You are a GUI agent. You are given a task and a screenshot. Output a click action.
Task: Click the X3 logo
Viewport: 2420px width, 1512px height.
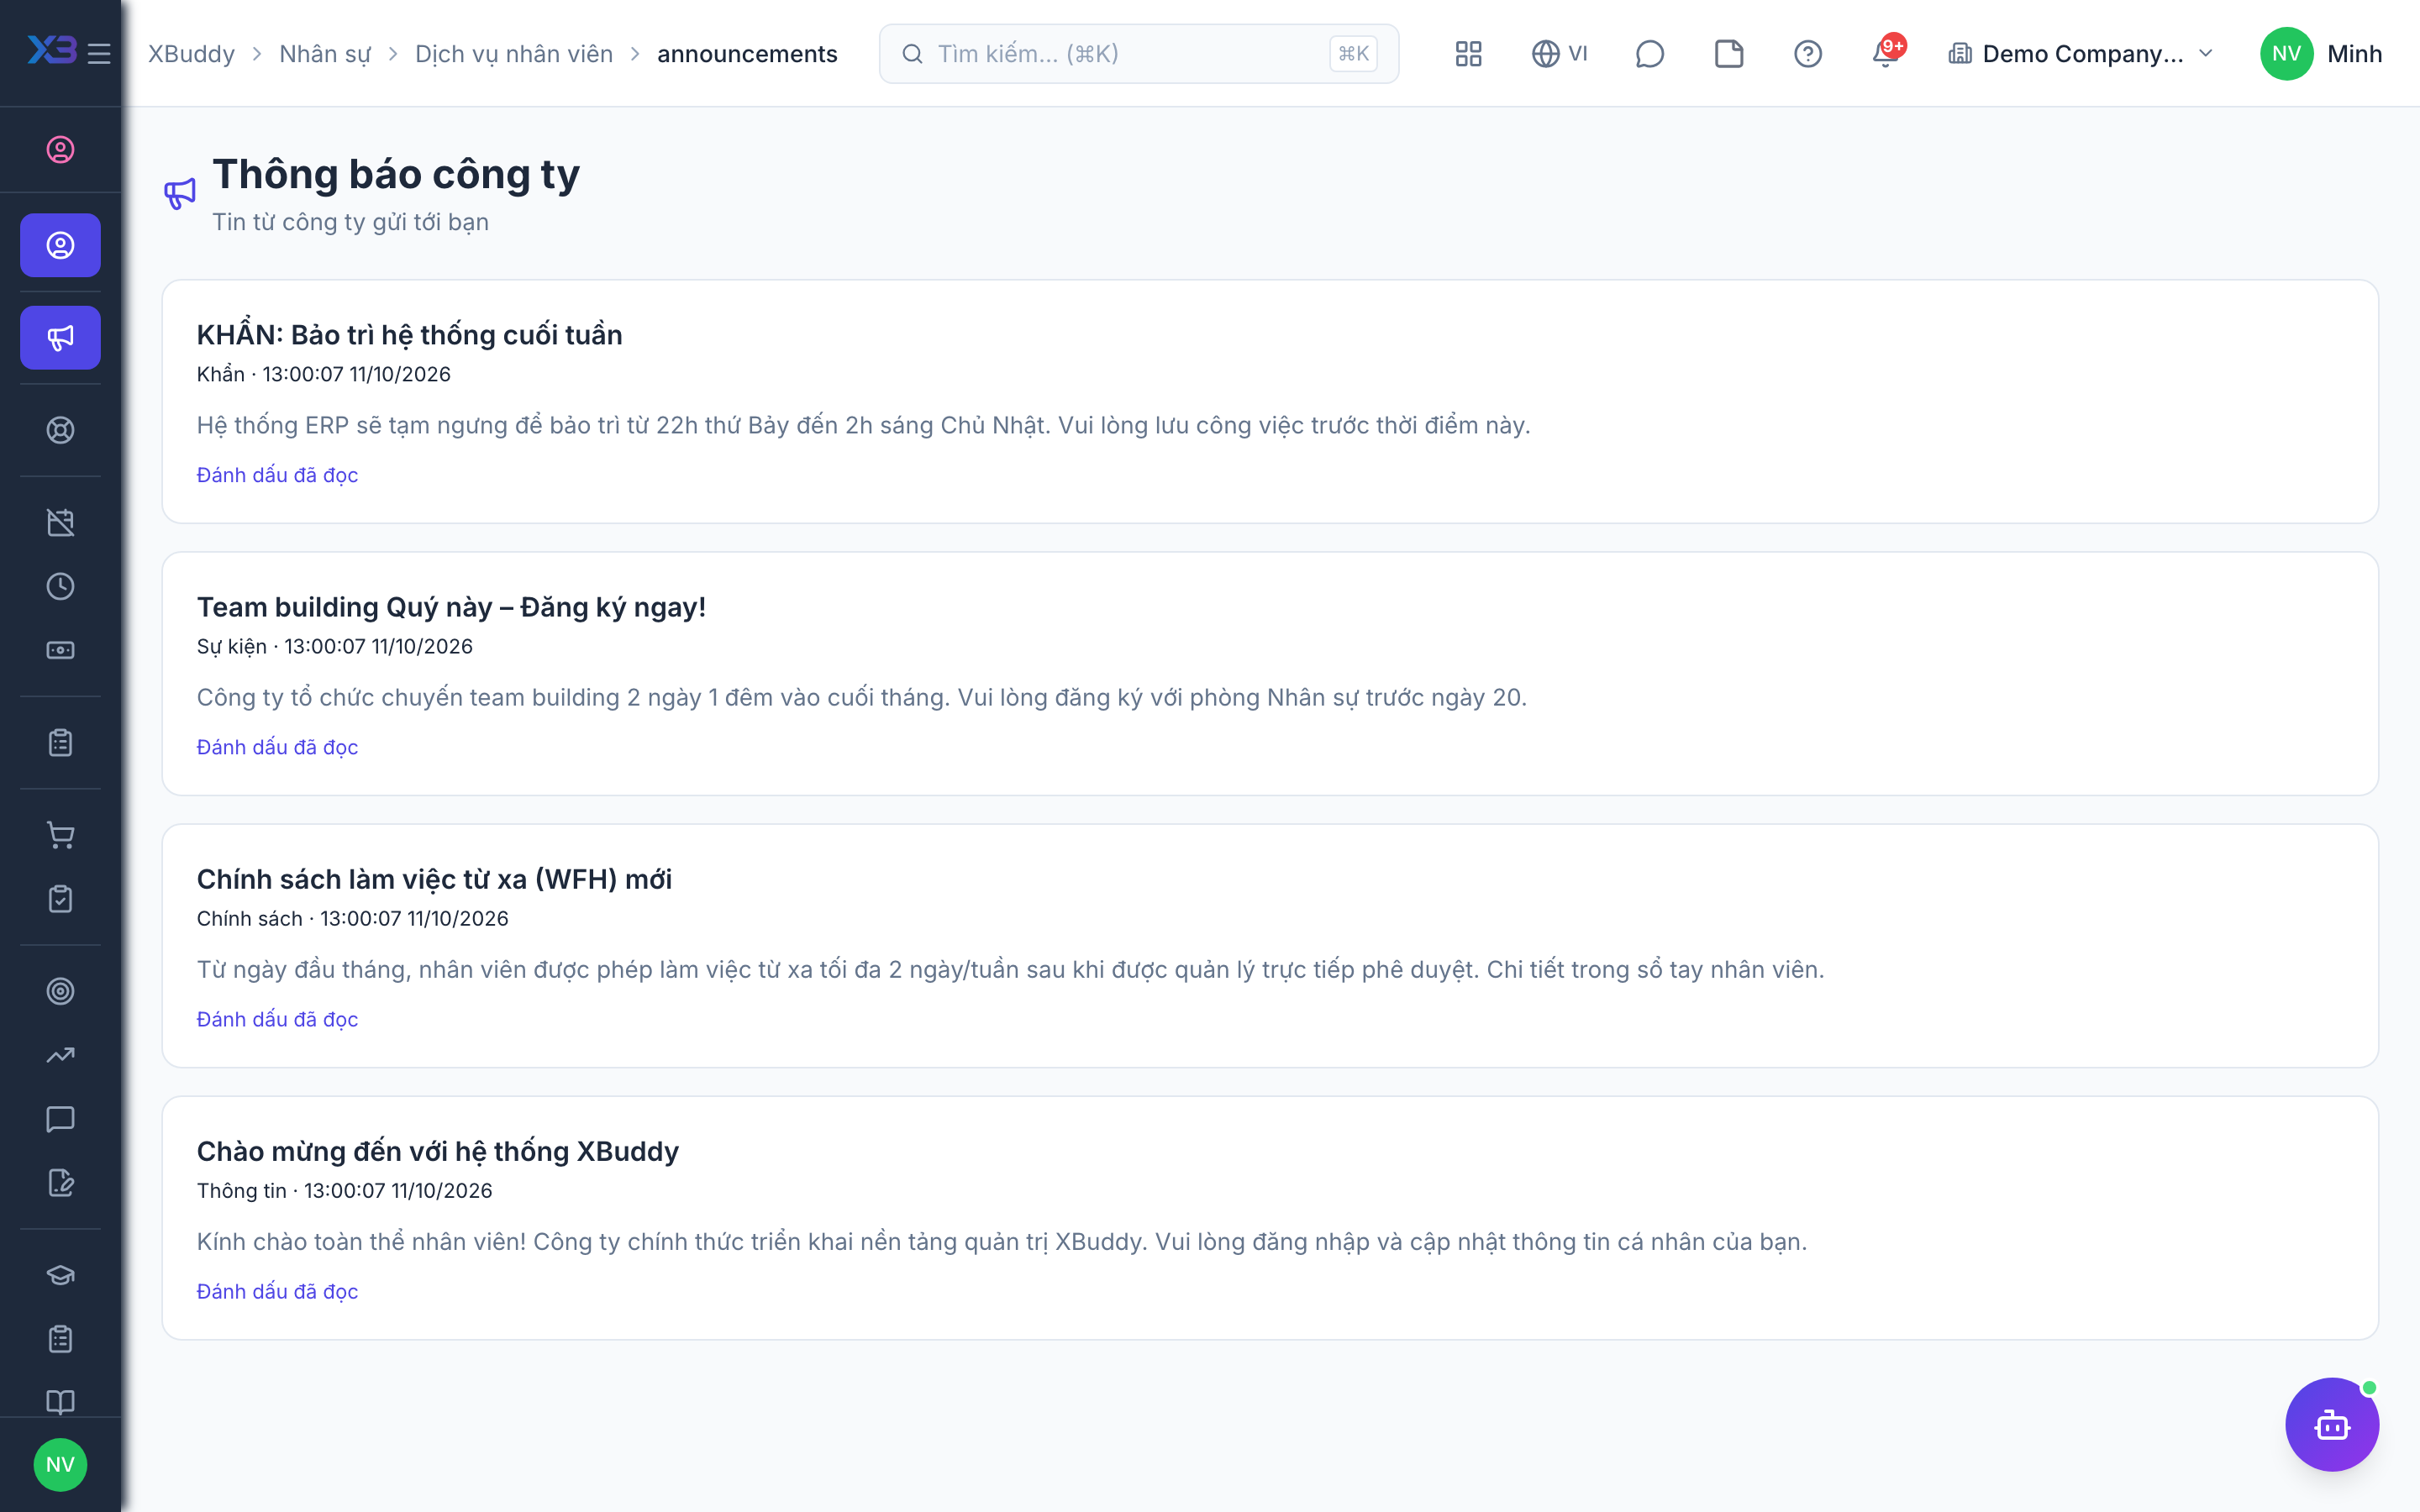point(51,50)
